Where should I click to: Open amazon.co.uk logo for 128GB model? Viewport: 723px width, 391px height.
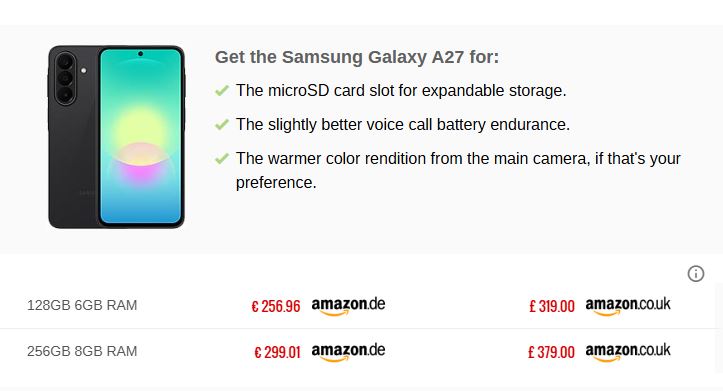628,306
